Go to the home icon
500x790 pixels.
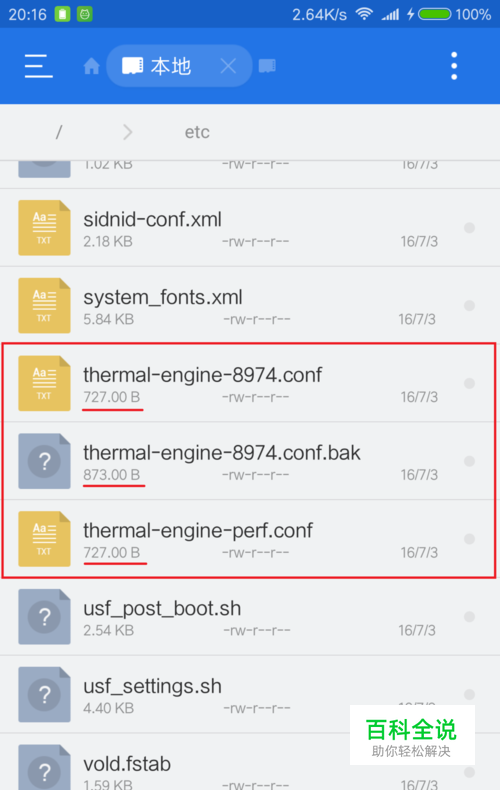click(x=91, y=66)
